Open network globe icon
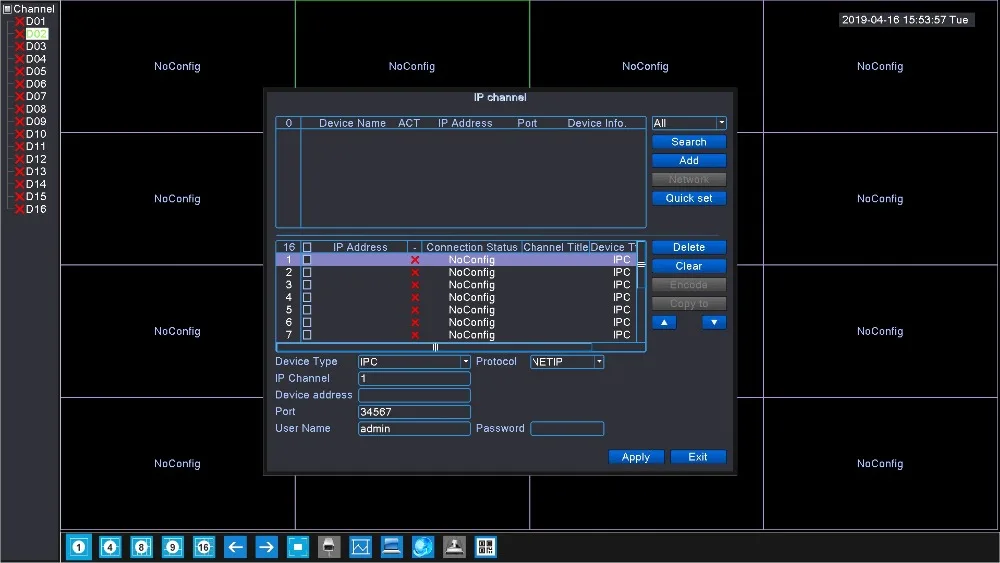 [x=423, y=547]
